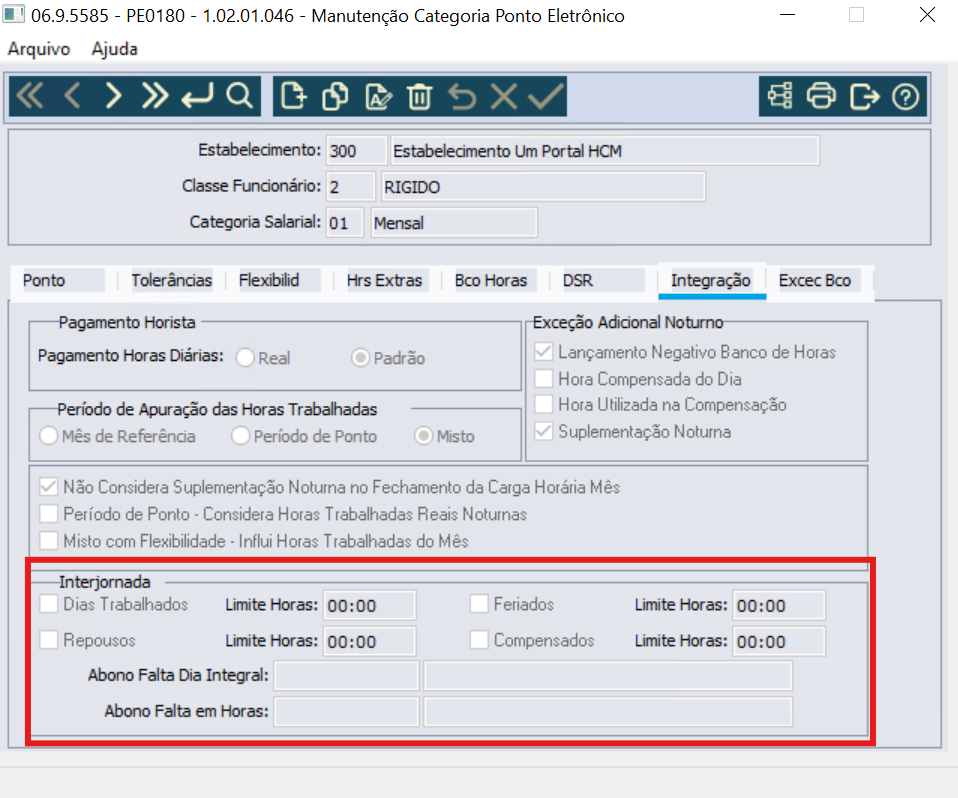The height and width of the screenshot is (798, 958).
Task: Delete record using the trash icon
Action: (420, 96)
